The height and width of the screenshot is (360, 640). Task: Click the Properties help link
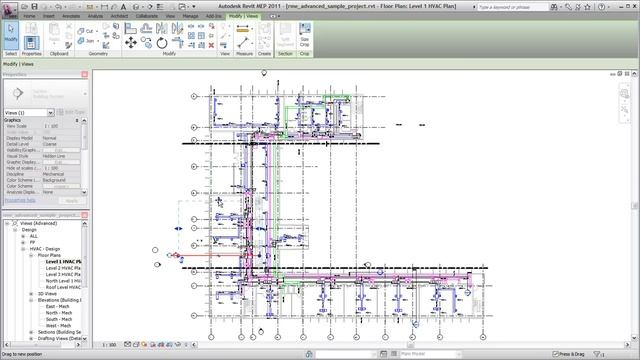click(20, 200)
